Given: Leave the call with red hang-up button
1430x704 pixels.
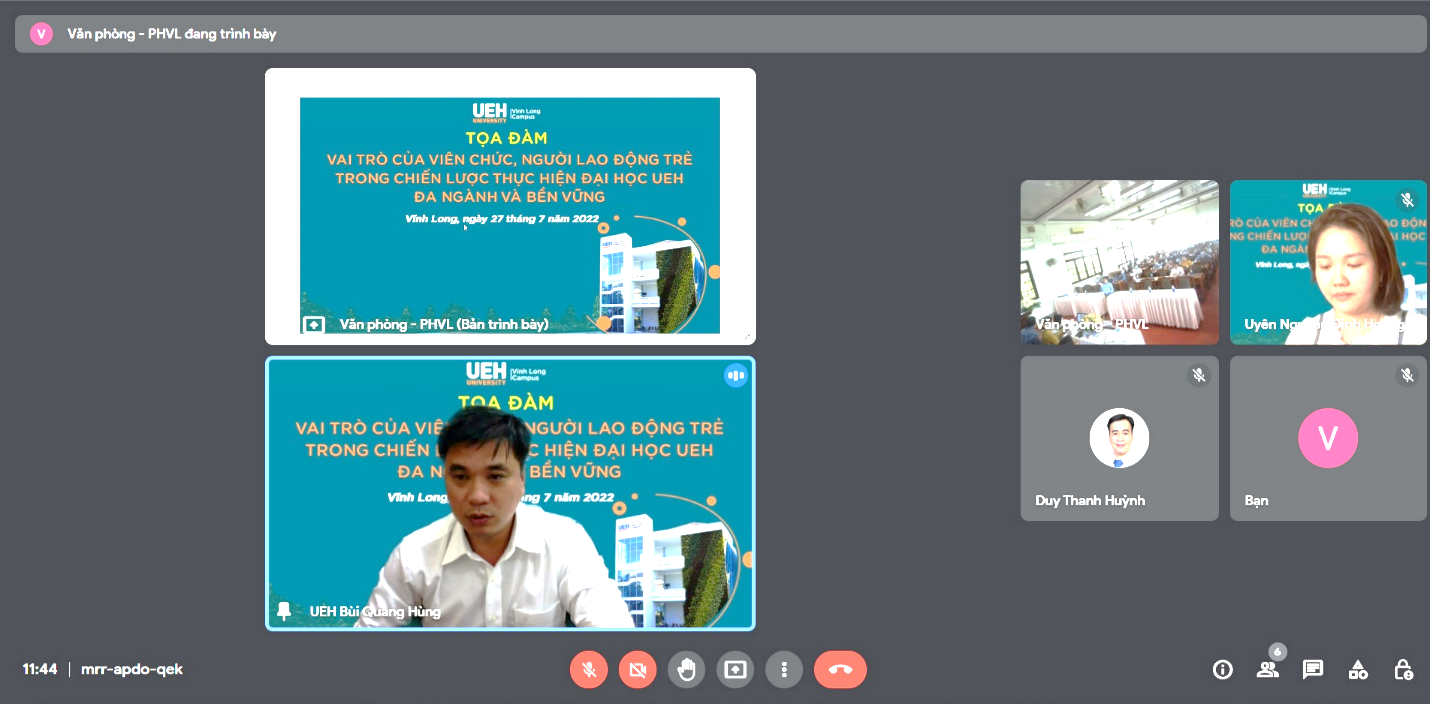Looking at the screenshot, I should 840,670.
